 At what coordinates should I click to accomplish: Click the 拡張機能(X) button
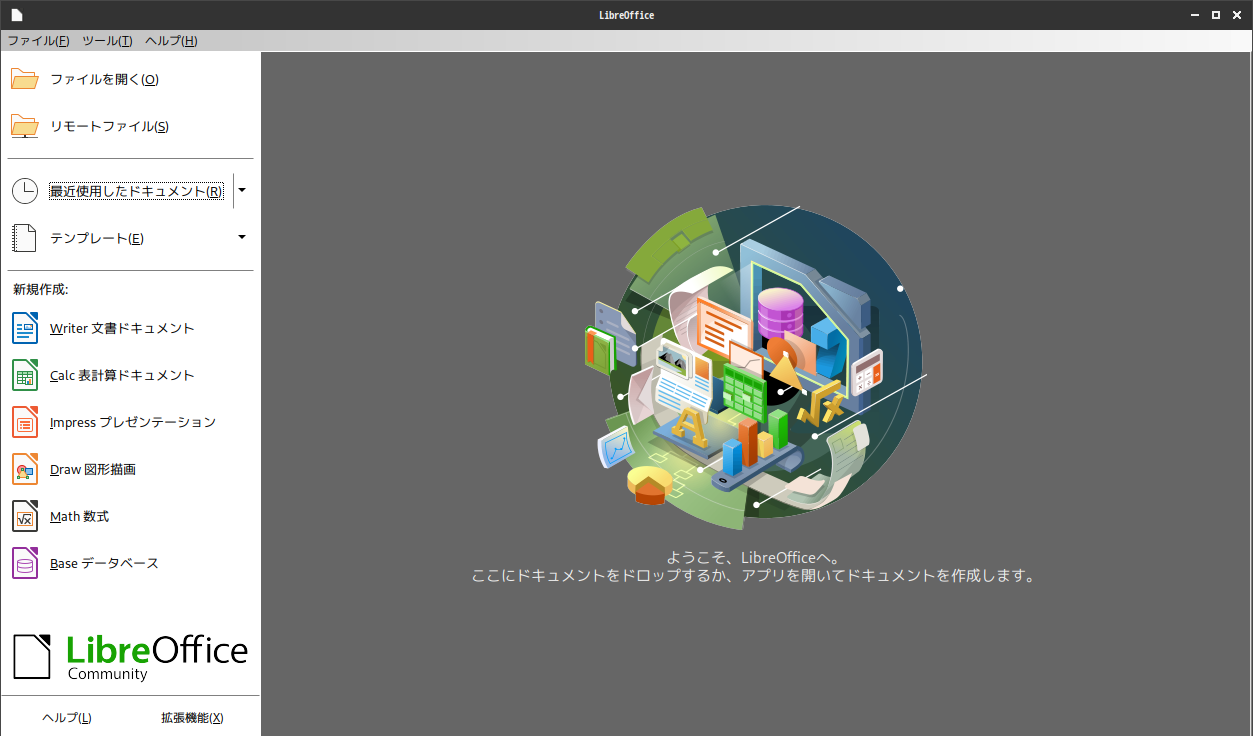pos(192,717)
